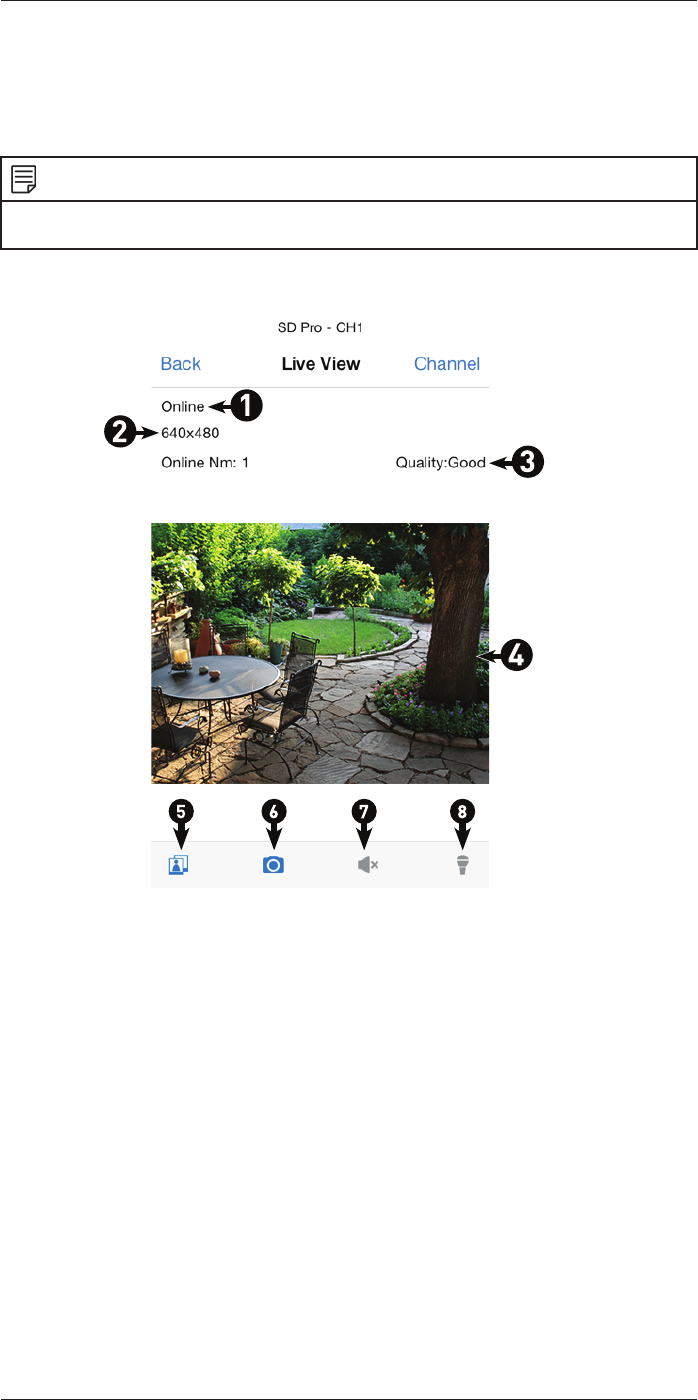This screenshot has width=698, height=1400.
Task: Open the Channel selector
Action: (447, 364)
